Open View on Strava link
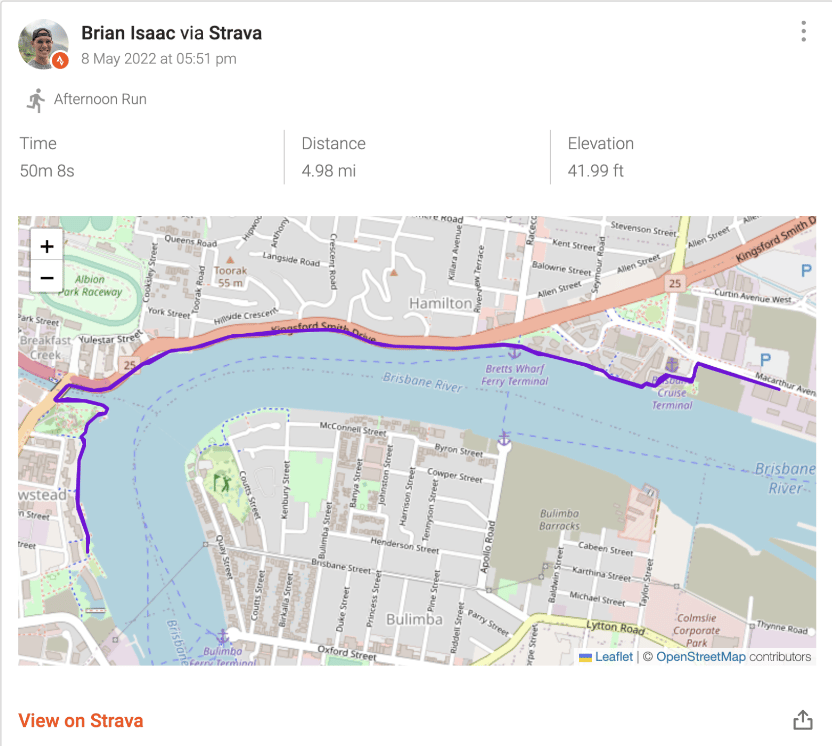Viewport: 832px width, 746px height. (x=81, y=721)
